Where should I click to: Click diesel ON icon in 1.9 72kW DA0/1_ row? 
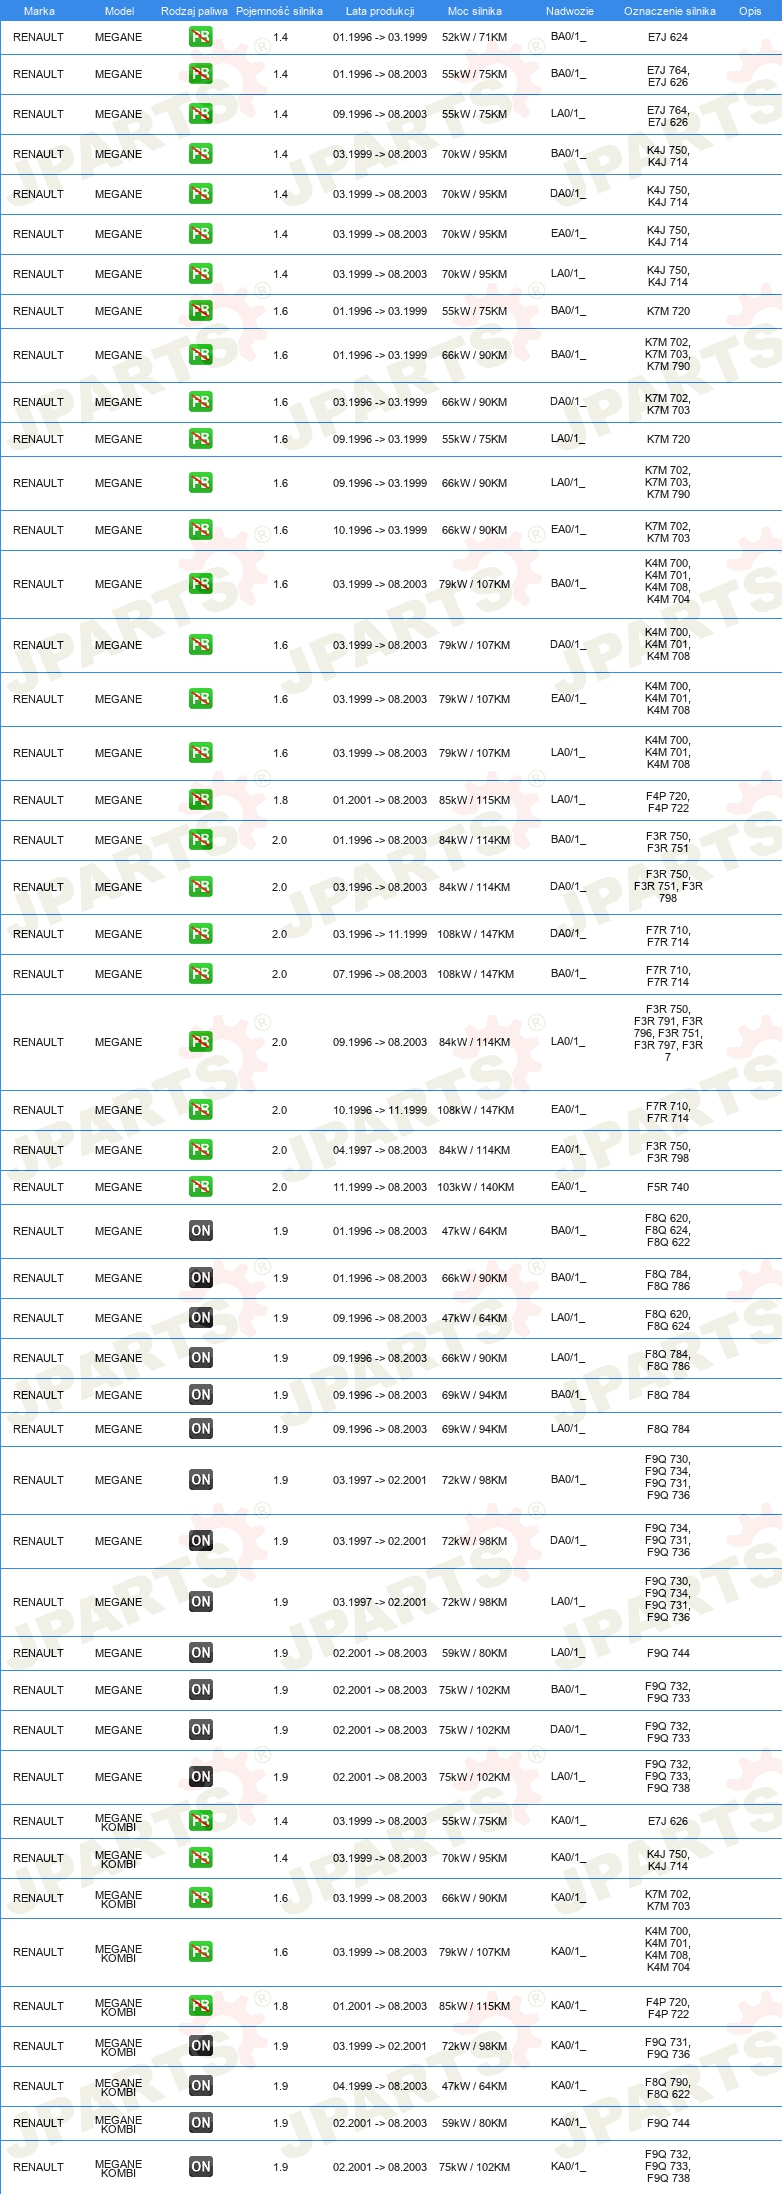pos(200,1541)
